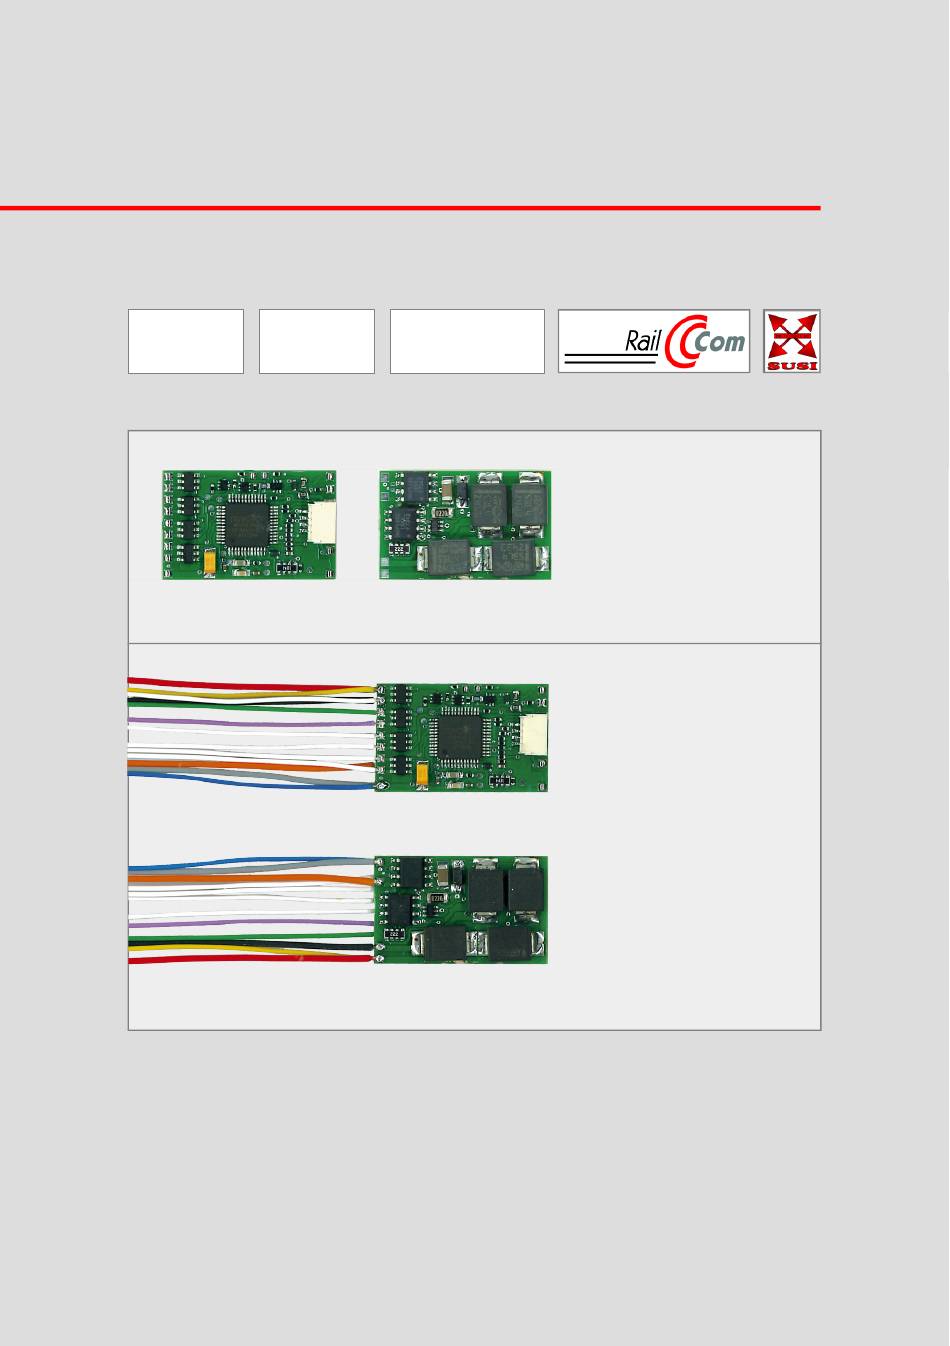Click the purple wire of the upper wired decoder
The width and height of the screenshot is (950, 1346).
[250, 722]
